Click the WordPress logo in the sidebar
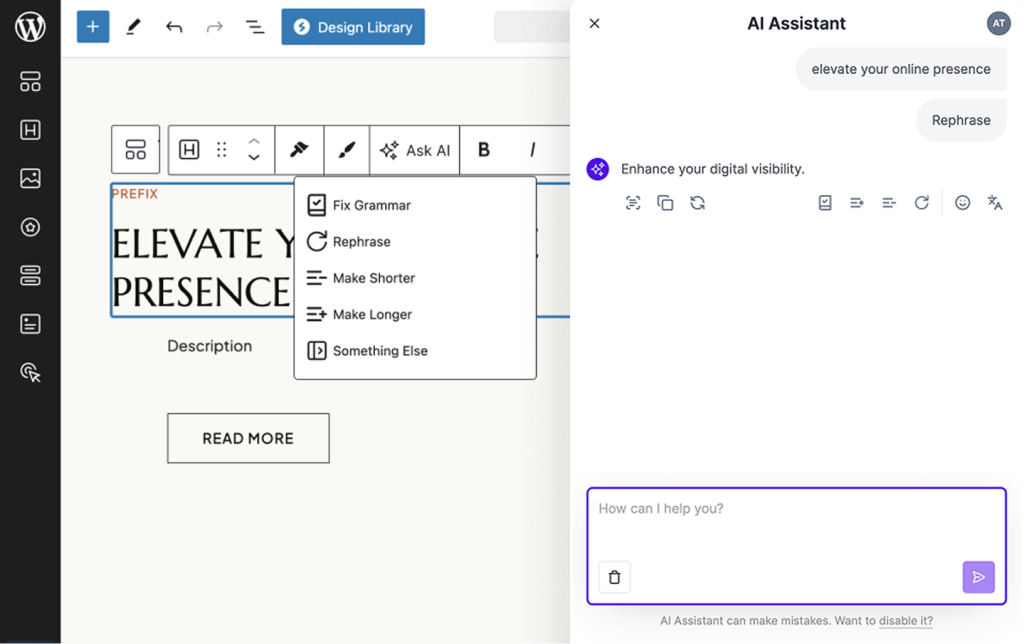 click(30, 27)
